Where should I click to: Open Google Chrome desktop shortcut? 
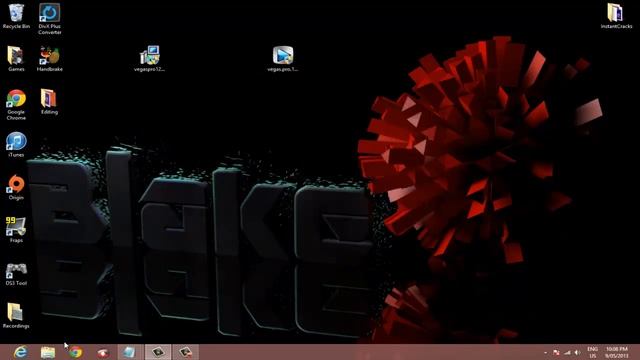tap(16, 104)
